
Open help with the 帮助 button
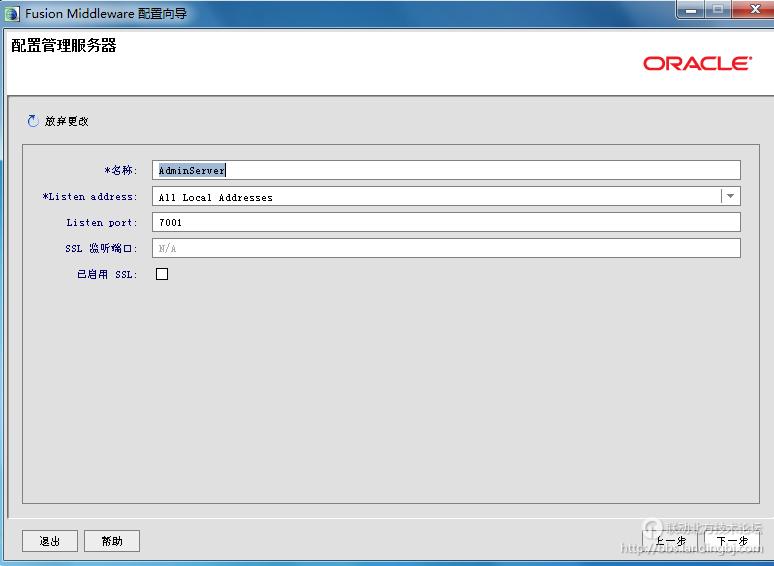(112, 541)
